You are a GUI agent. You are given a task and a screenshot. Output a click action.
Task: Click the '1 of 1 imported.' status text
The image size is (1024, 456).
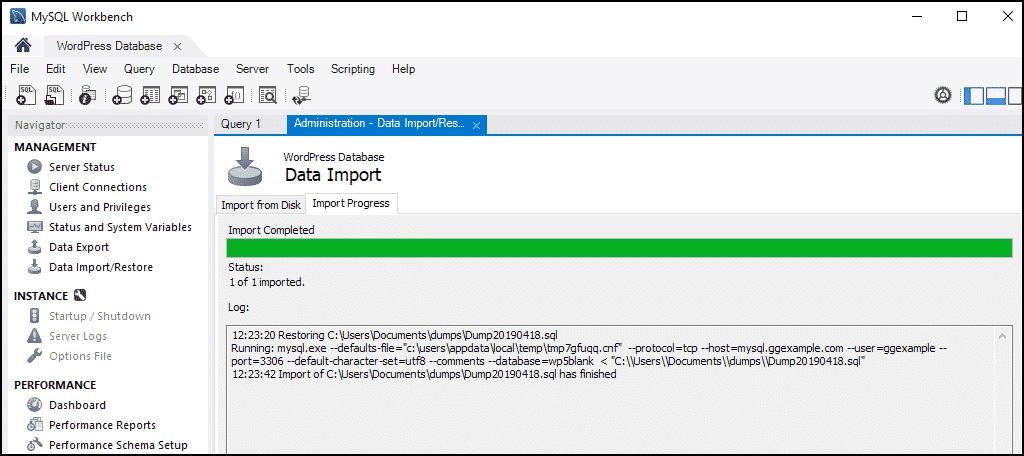pyautogui.click(x=267, y=283)
